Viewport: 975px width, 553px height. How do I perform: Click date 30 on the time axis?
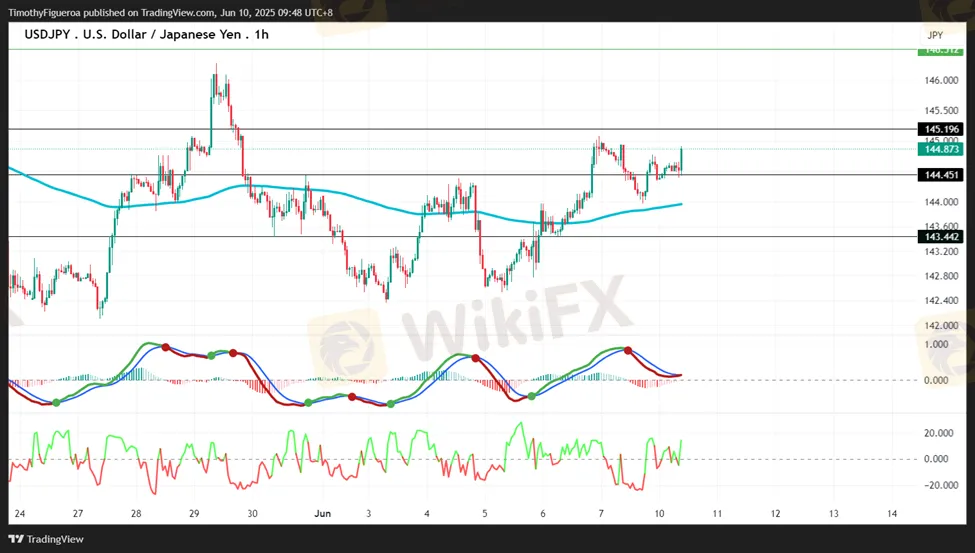(x=252, y=514)
